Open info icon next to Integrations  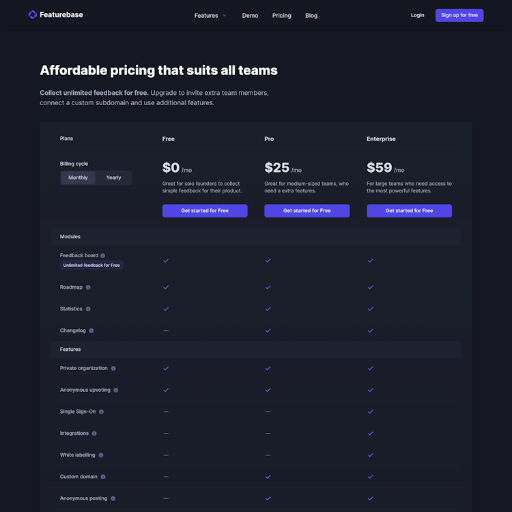[x=94, y=433]
